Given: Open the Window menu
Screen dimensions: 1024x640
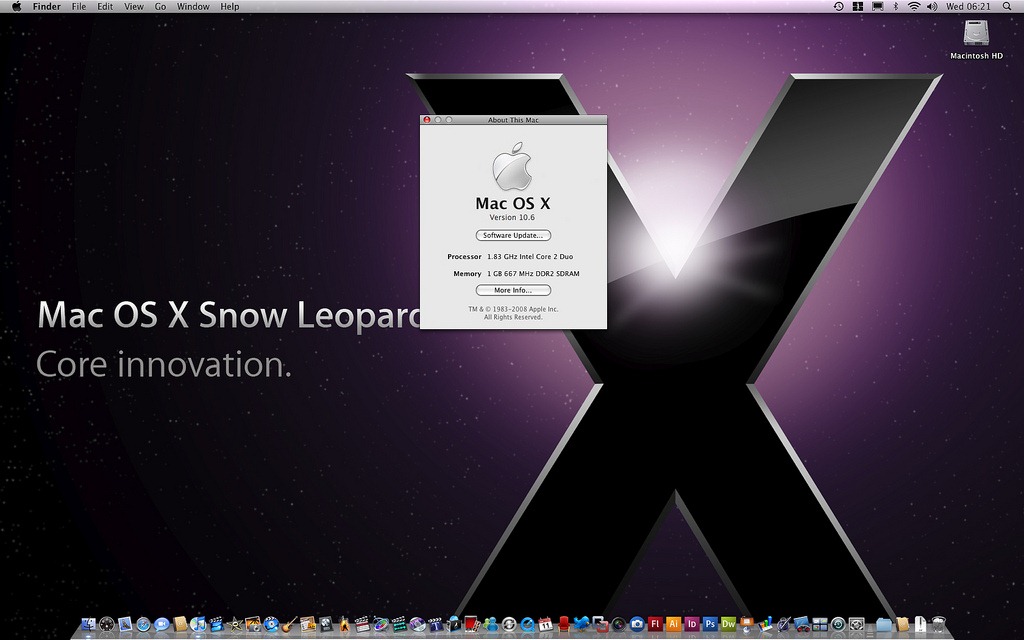Looking at the screenshot, I should [x=193, y=7].
